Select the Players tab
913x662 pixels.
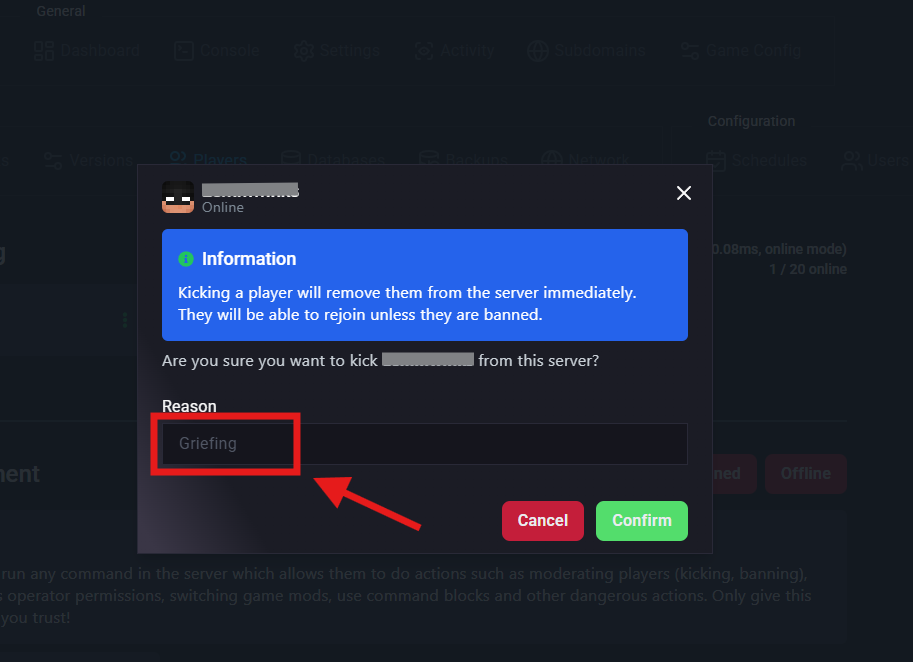click(208, 158)
